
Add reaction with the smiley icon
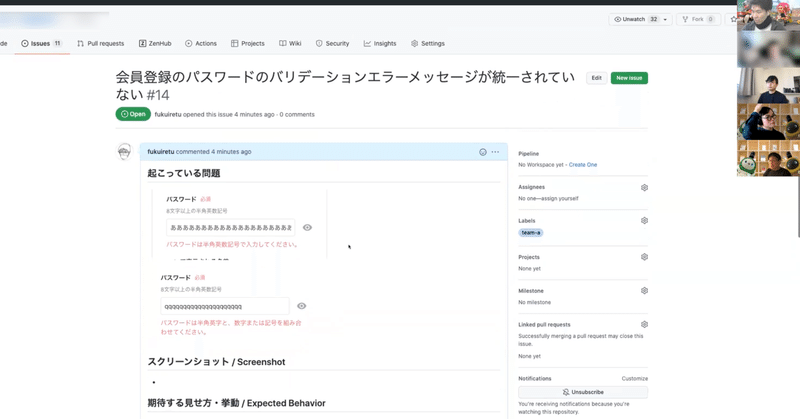click(x=483, y=152)
